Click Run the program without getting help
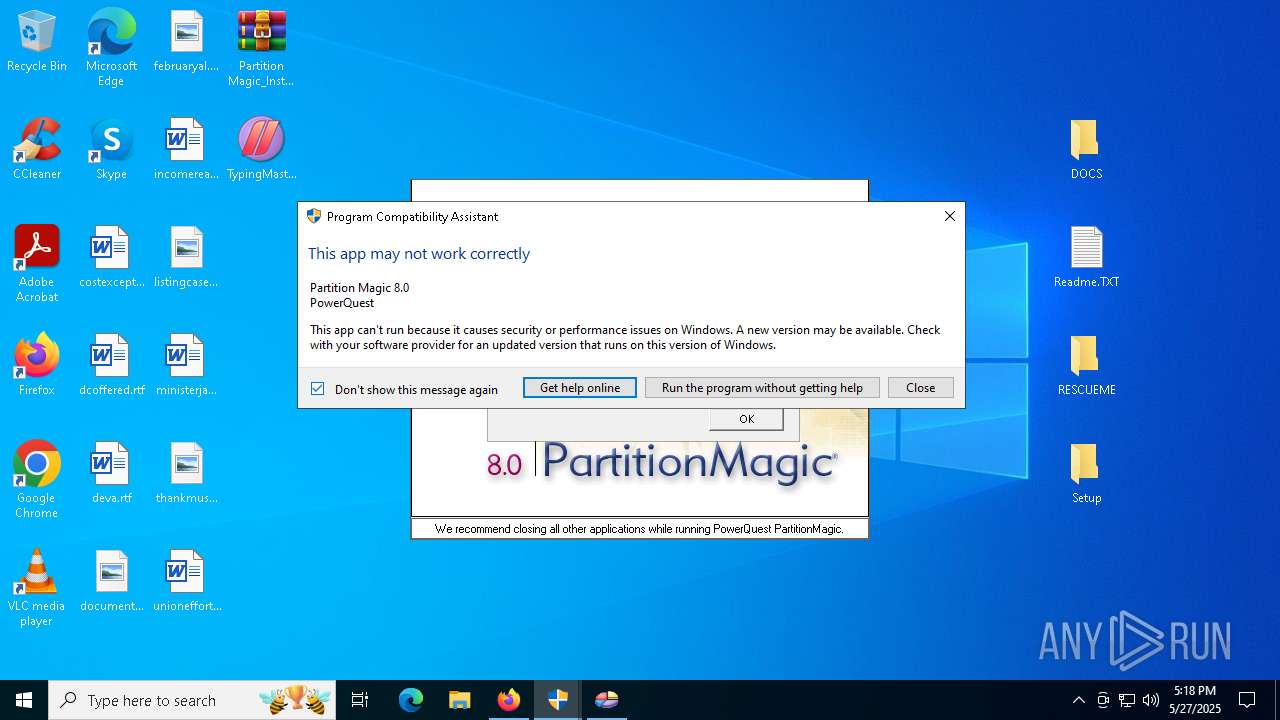The image size is (1280, 720). [x=762, y=388]
